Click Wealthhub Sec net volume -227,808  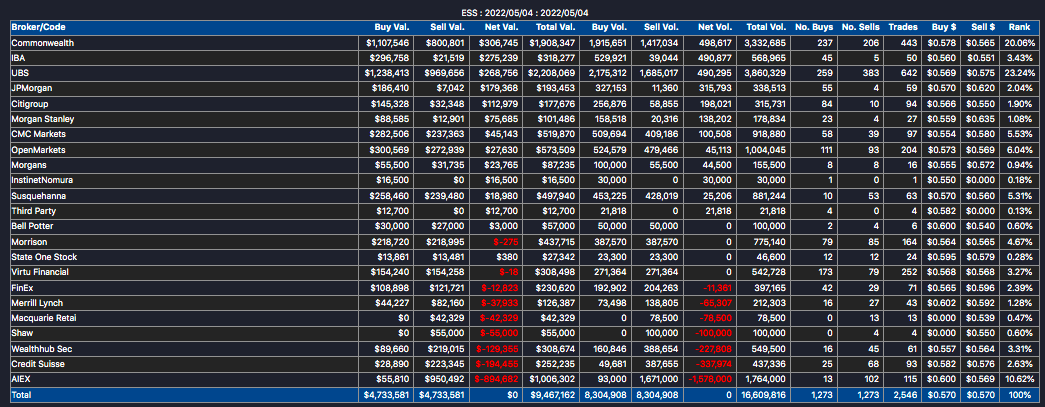pos(714,349)
